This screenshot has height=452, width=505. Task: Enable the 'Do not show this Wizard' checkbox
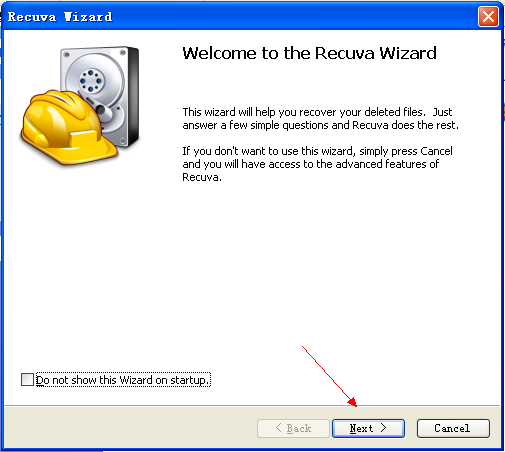click(x=27, y=380)
